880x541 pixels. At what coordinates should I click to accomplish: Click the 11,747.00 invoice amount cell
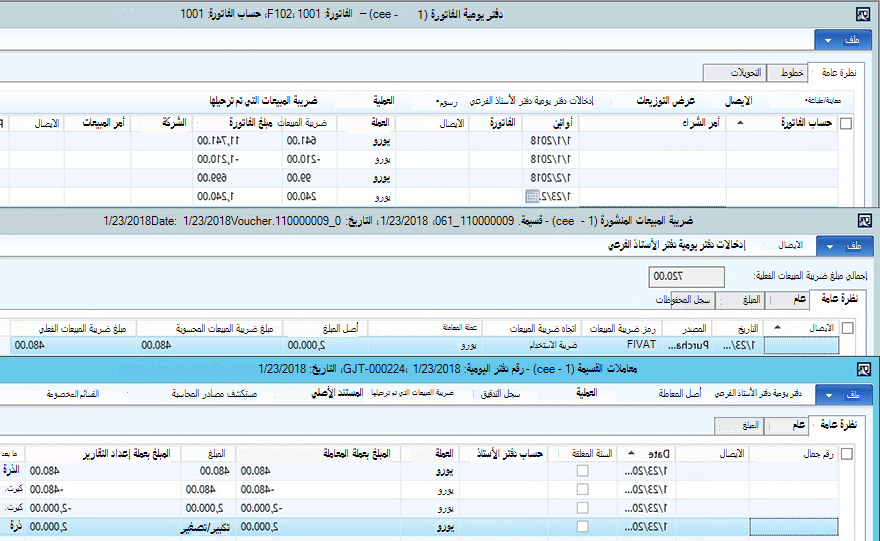pos(238,141)
